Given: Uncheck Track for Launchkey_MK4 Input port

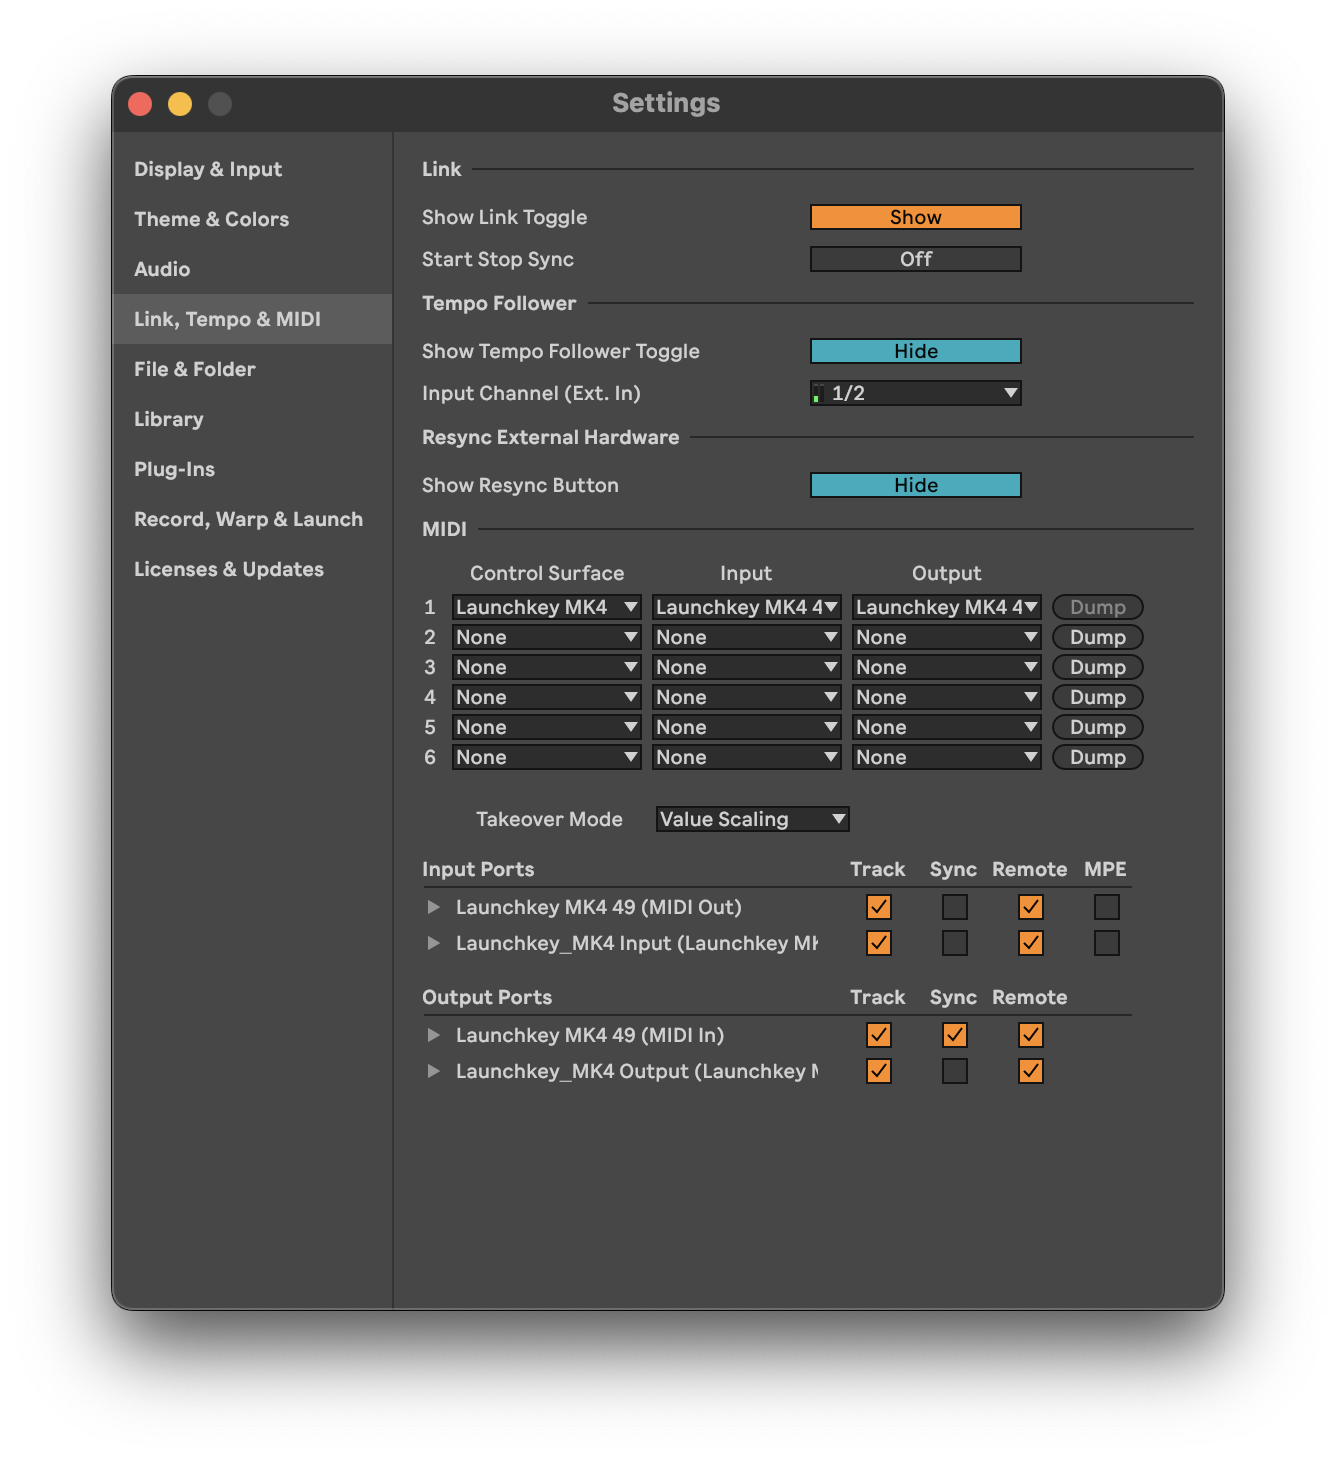Looking at the screenshot, I should 879,943.
